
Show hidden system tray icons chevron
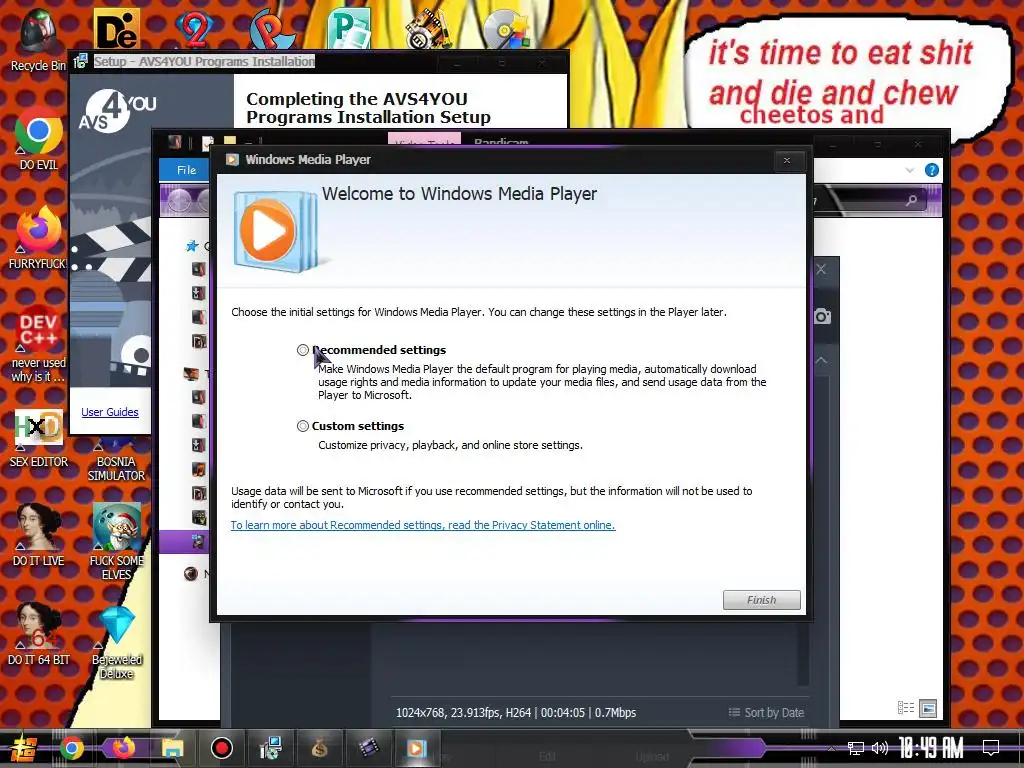[x=831, y=748]
